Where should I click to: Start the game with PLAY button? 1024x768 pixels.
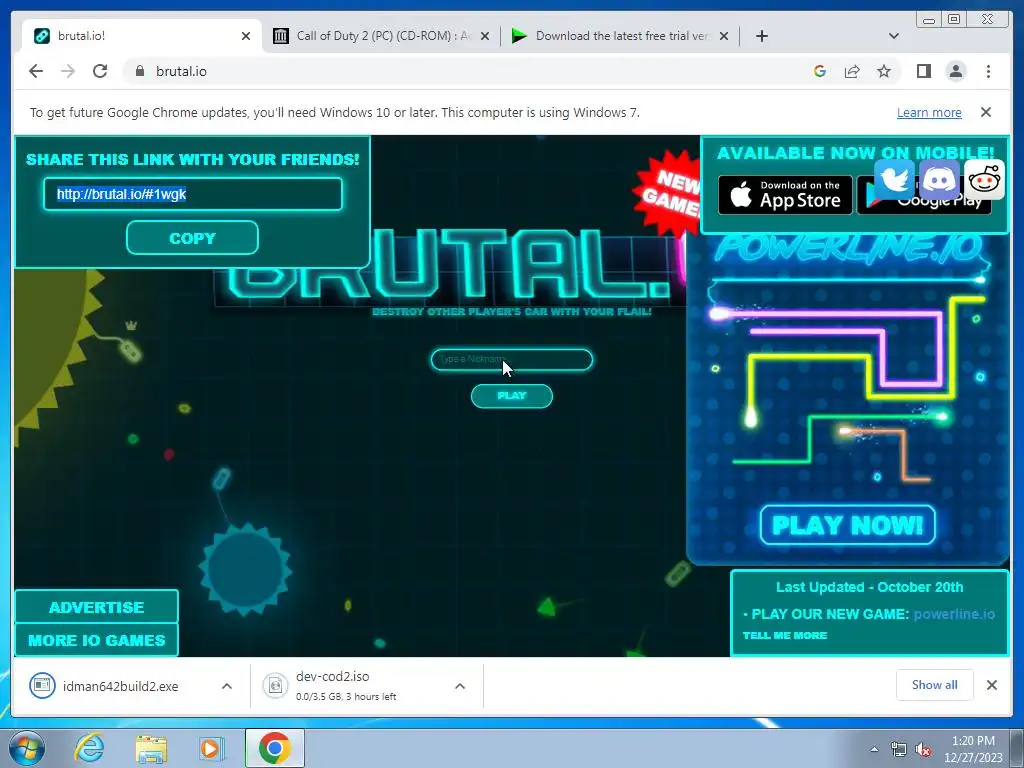pos(511,396)
